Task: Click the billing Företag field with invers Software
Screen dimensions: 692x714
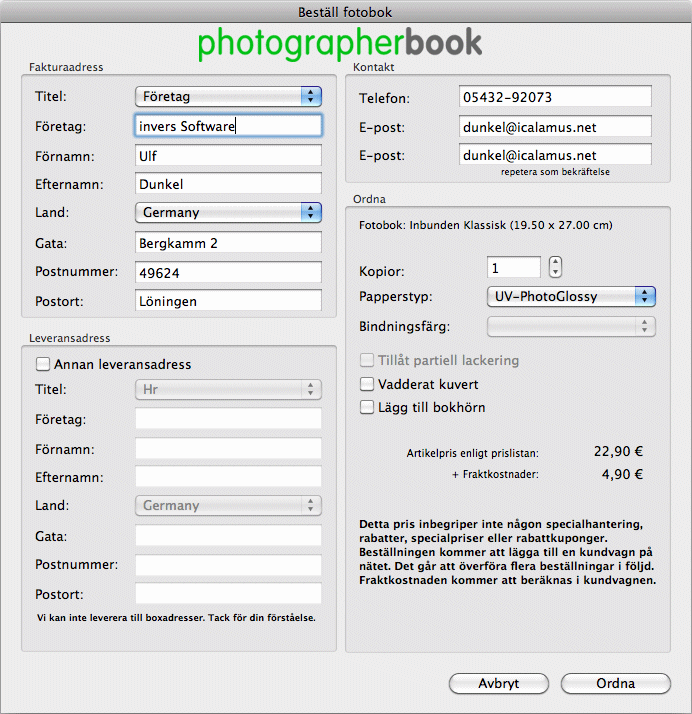Action: coord(228,126)
